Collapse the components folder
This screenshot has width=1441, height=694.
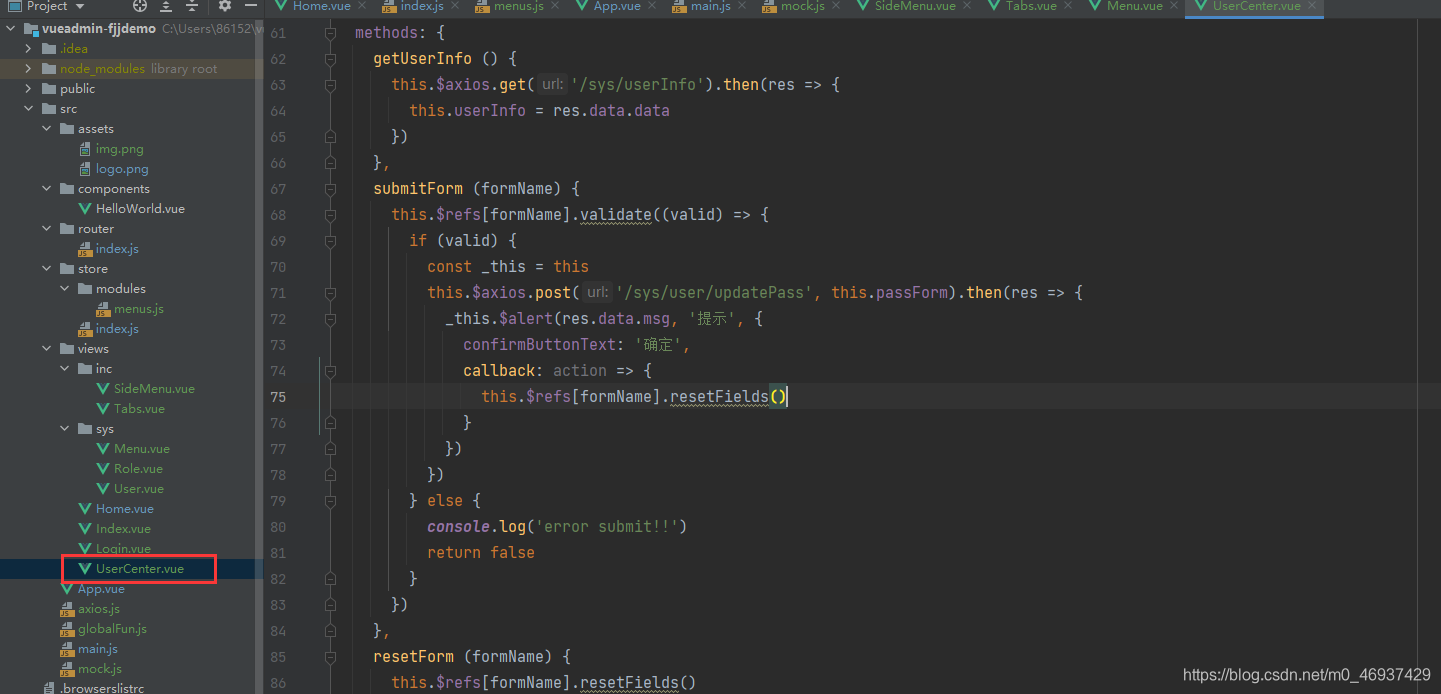click(x=47, y=189)
